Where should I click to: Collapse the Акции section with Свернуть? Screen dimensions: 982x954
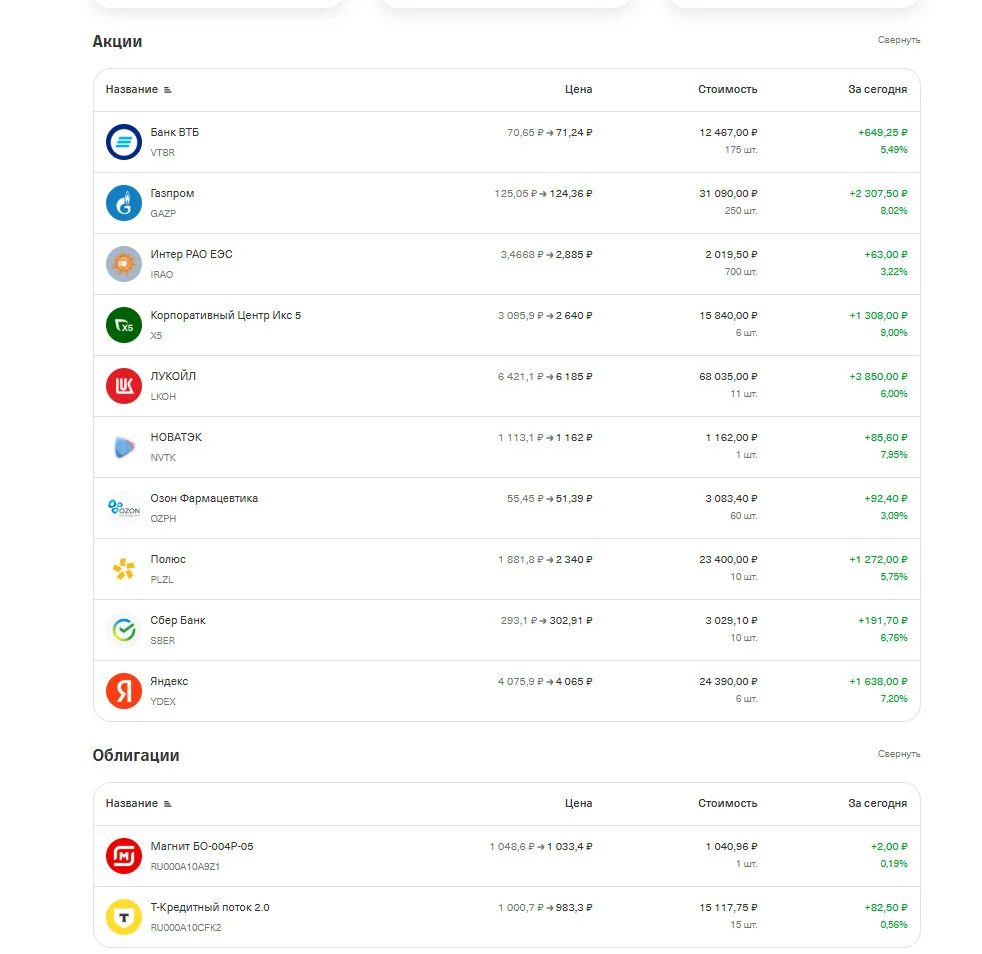coord(899,40)
